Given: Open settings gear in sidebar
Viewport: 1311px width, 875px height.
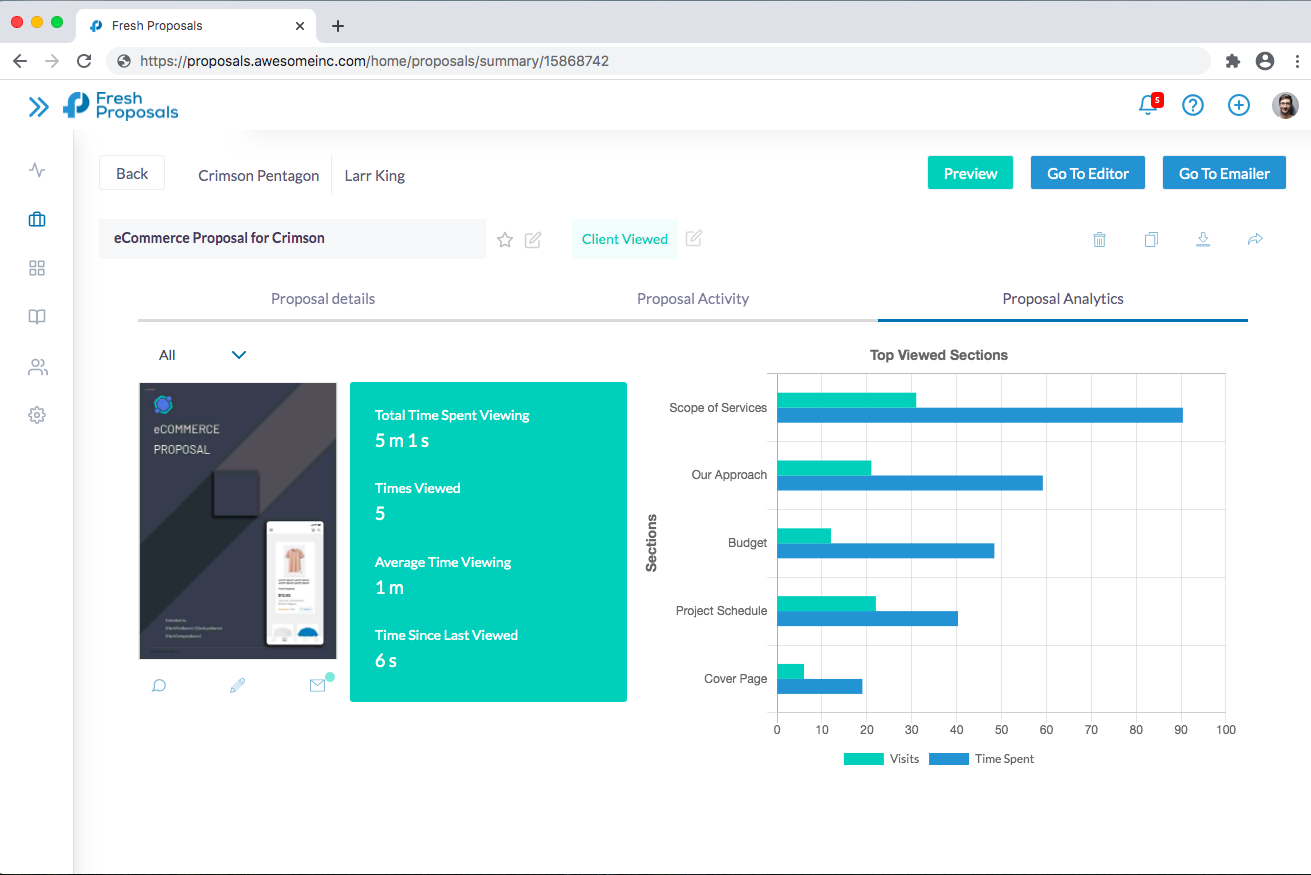Looking at the screenshot, I should 37,415.
